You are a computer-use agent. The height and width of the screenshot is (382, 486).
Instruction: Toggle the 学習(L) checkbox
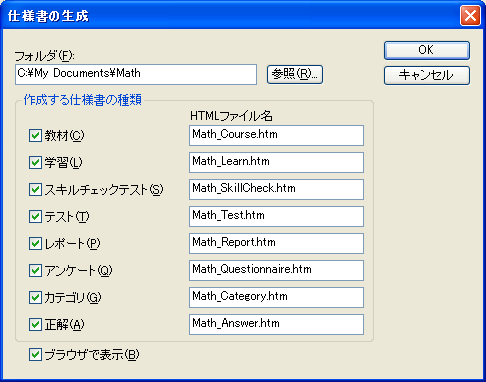(35, 163)
